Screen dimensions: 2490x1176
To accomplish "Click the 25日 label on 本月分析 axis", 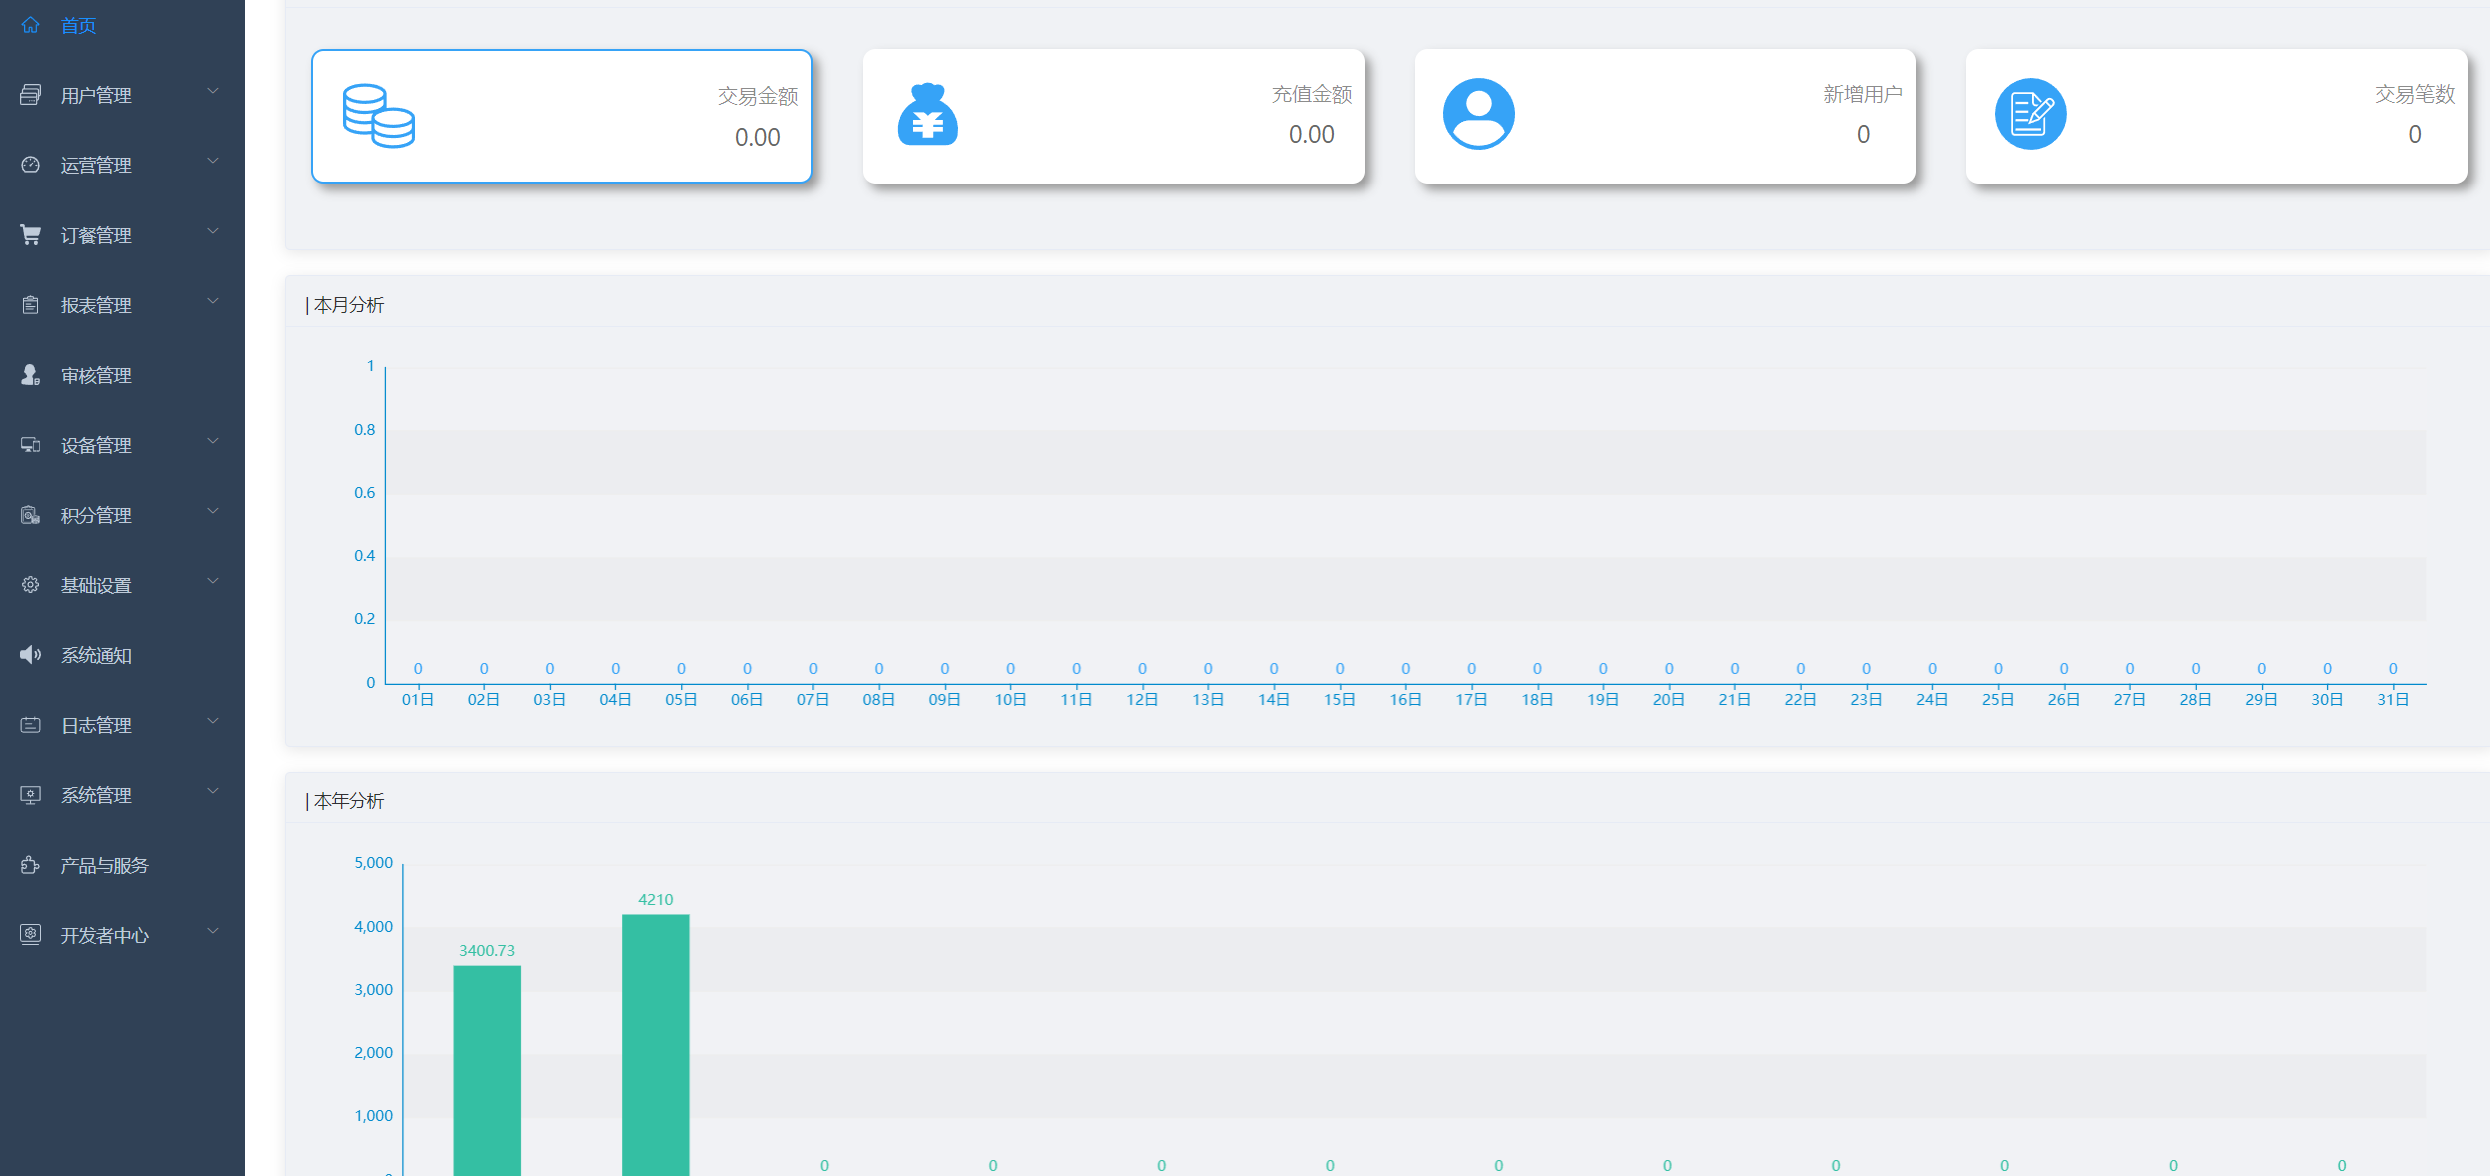I will coord(1998,699).
